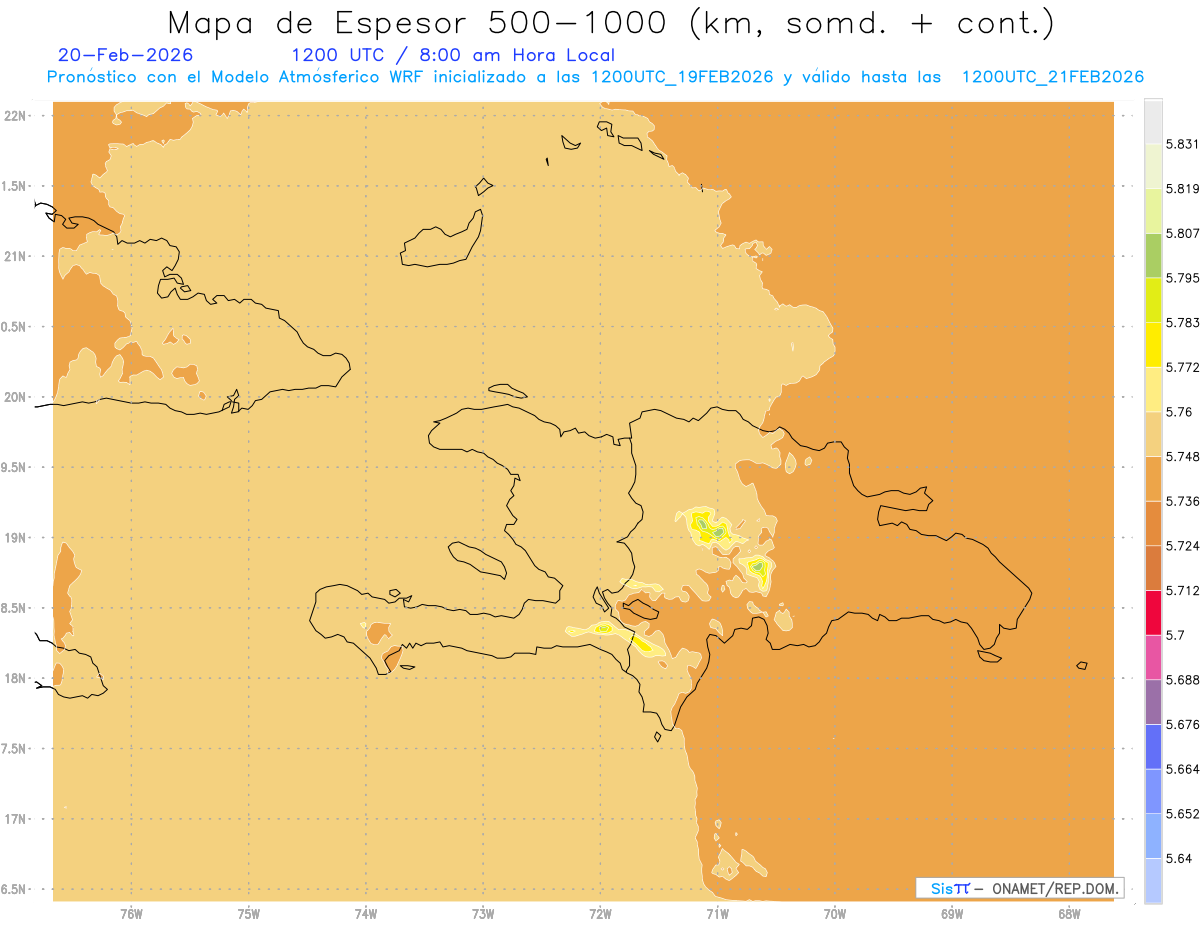Click the colorbar value '5.783'

pos(1183,322)
